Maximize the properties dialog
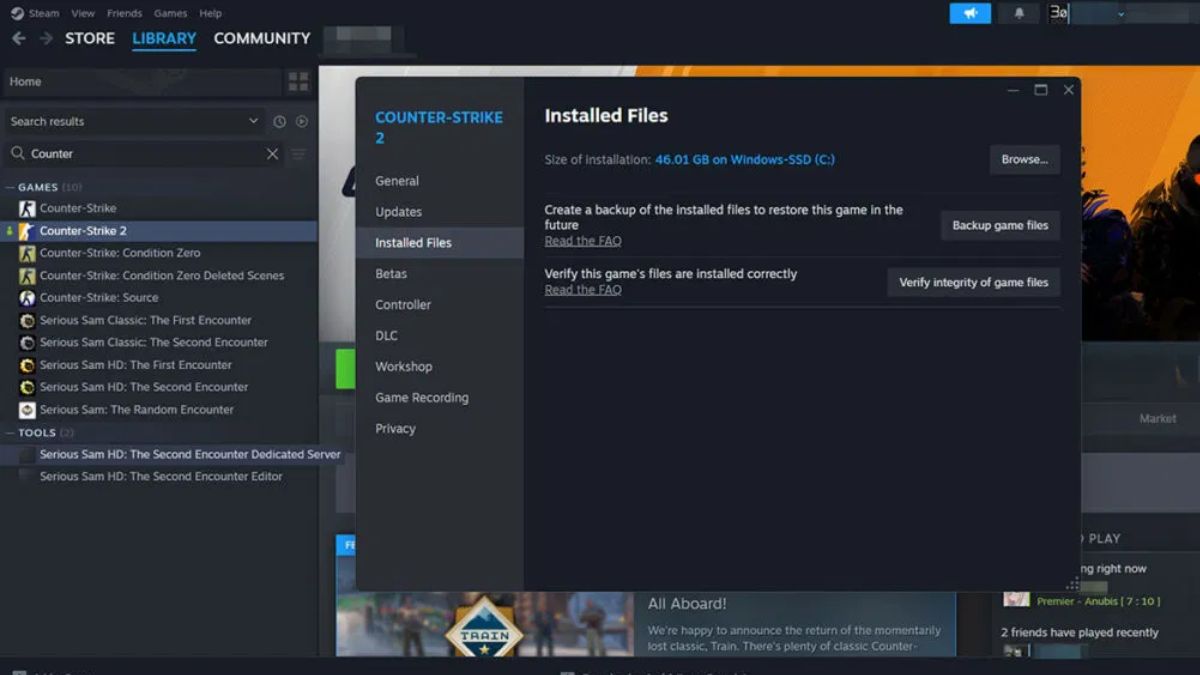This screenshot has width=1200, height=675. pos(1041,90)
